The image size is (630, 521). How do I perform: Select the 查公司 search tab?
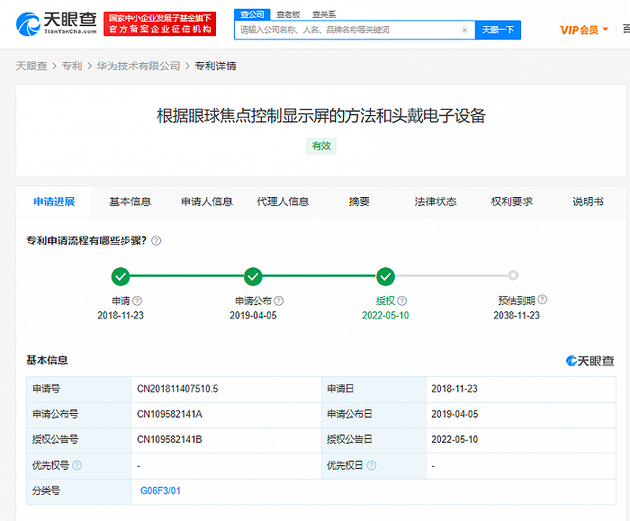[252, 15]
